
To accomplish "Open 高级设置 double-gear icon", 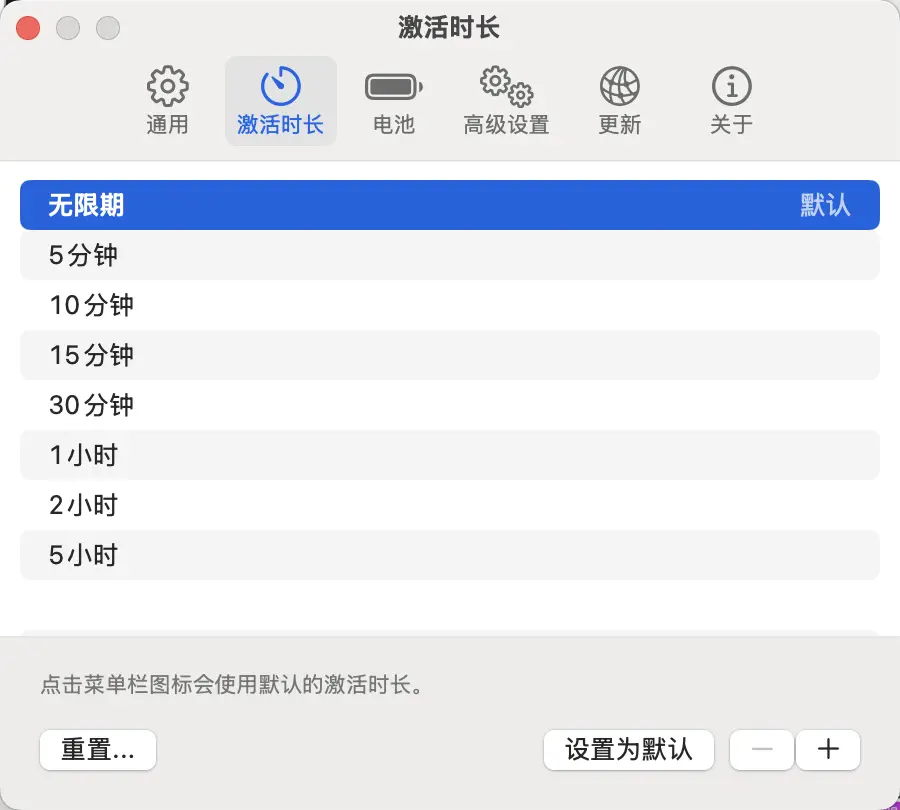I will click(506, 87).
